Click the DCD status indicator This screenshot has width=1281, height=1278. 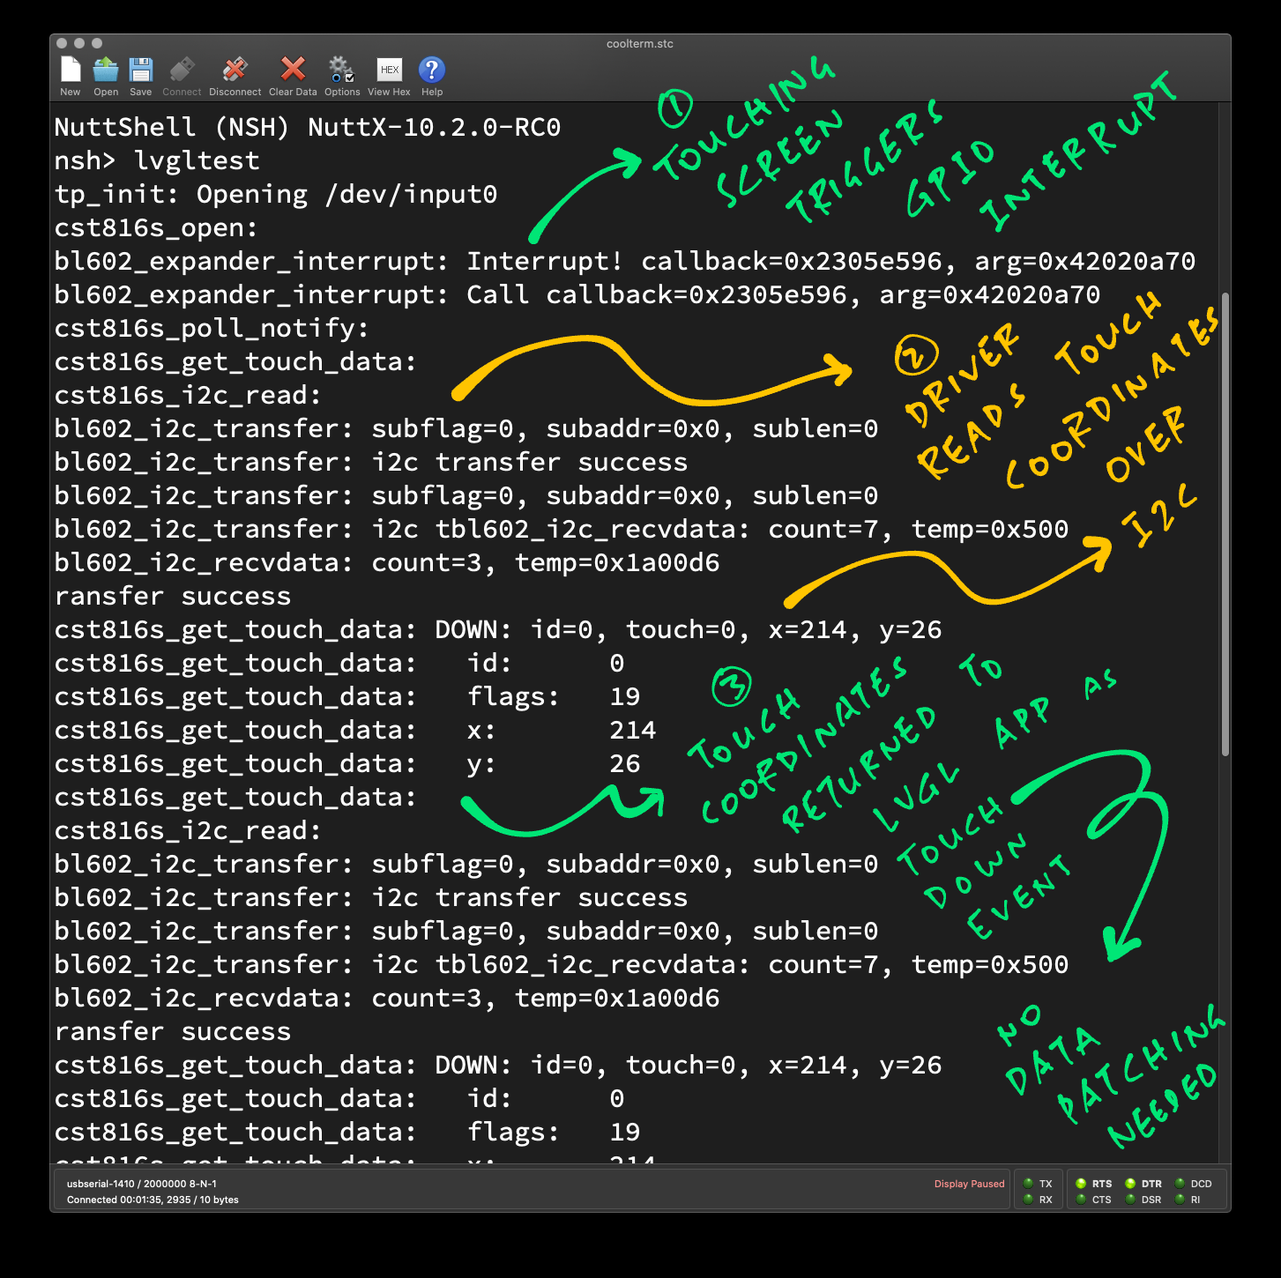coord(1180,1184)
